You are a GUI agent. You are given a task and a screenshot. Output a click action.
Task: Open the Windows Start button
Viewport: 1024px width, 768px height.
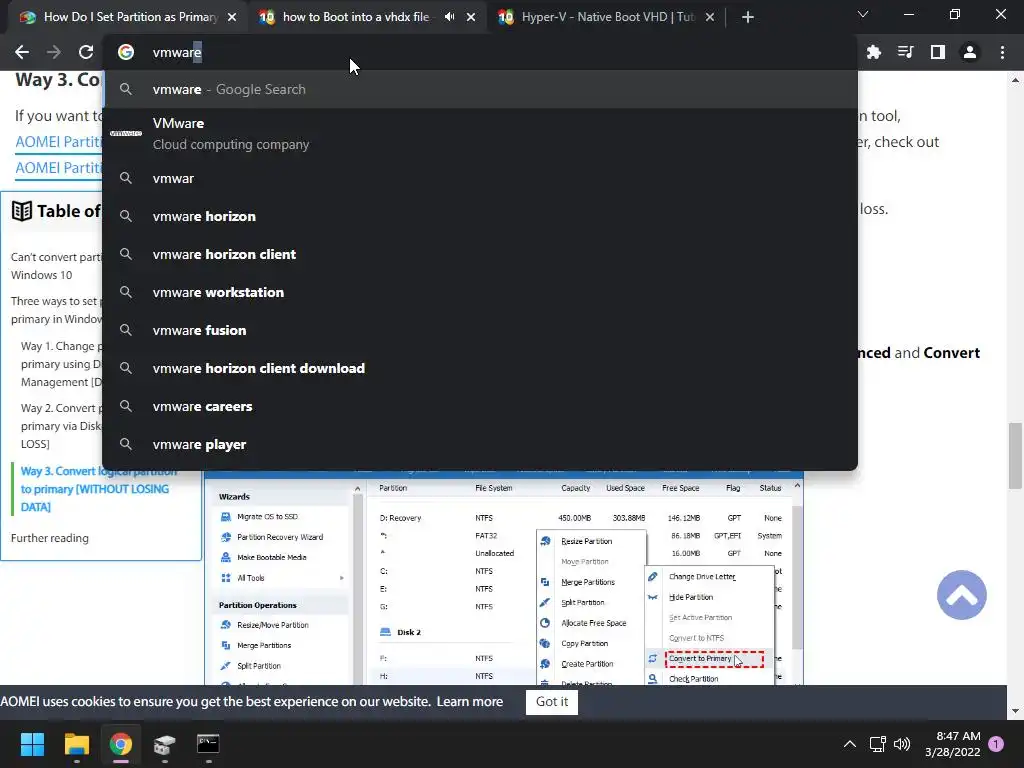(32, 744)
